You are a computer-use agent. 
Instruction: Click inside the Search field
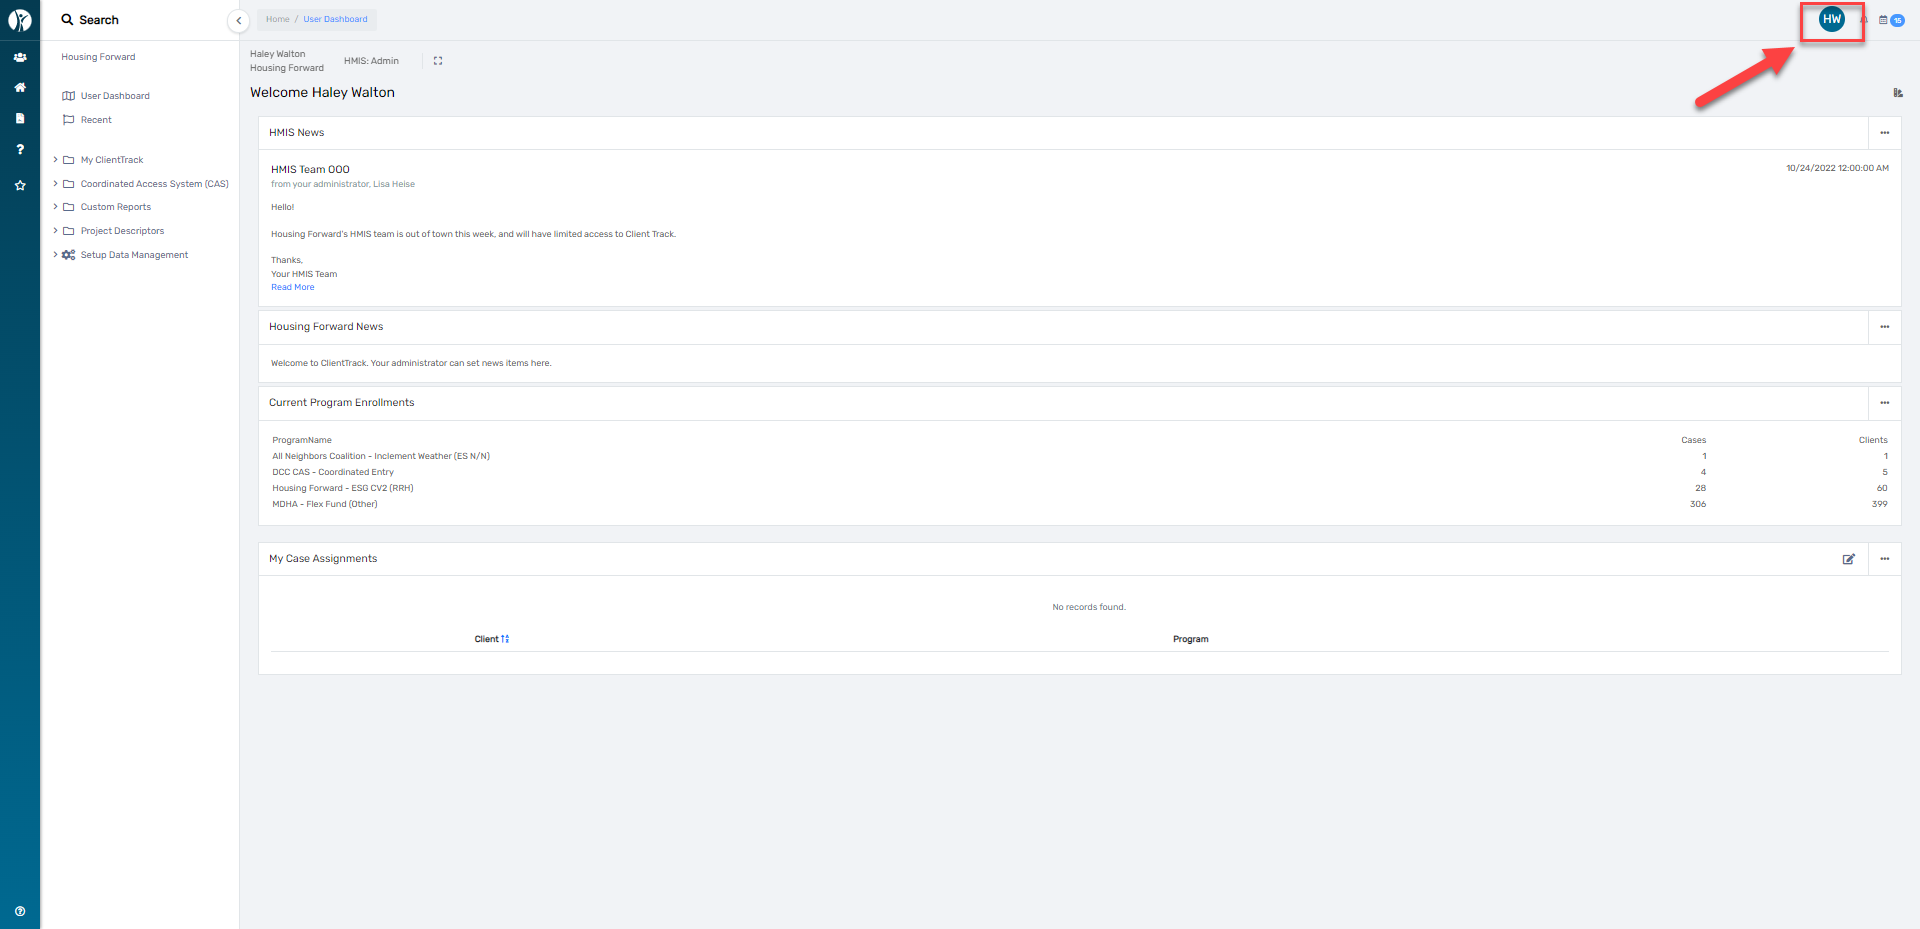click(x=120, y=19)
